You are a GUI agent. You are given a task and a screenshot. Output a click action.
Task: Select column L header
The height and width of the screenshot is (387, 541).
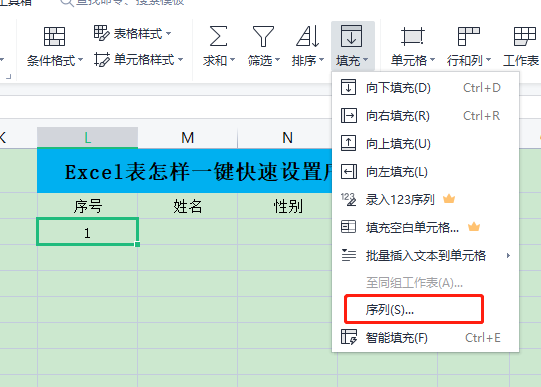coord(87,138)
